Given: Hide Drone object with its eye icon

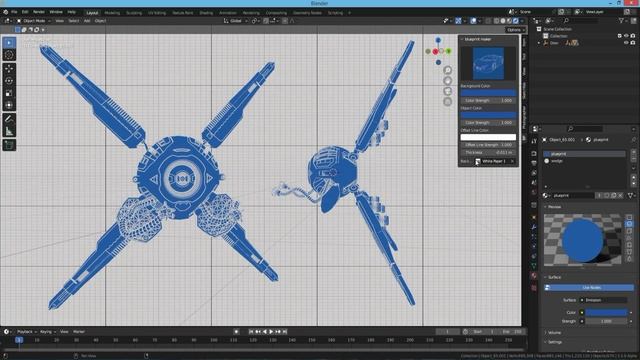Looking at the screenshot, I should pos(626,43).
